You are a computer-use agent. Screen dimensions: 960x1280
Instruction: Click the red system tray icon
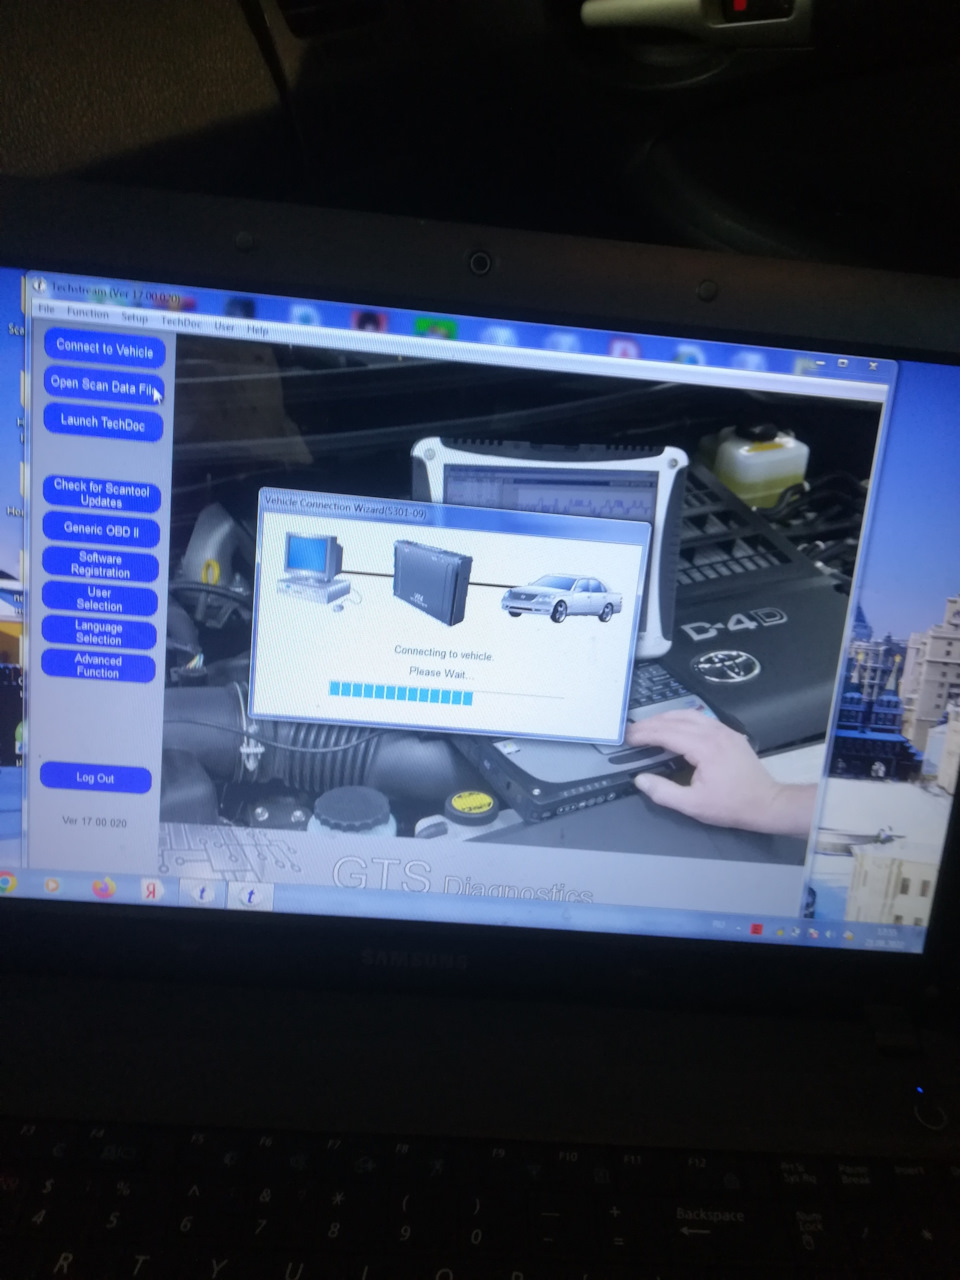coord(756,930)
